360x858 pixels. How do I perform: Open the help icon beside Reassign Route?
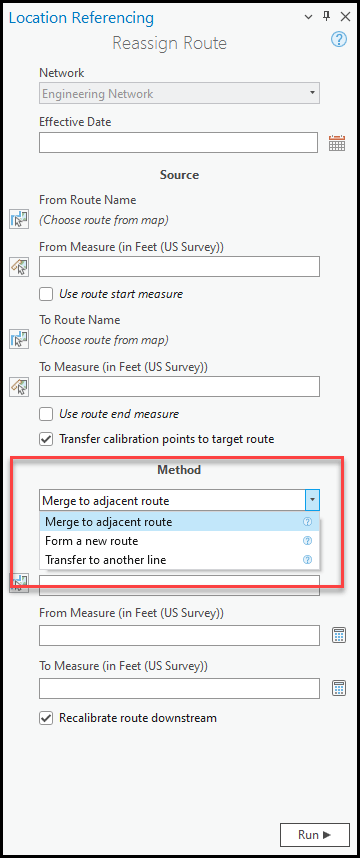[x=339, y=39]
